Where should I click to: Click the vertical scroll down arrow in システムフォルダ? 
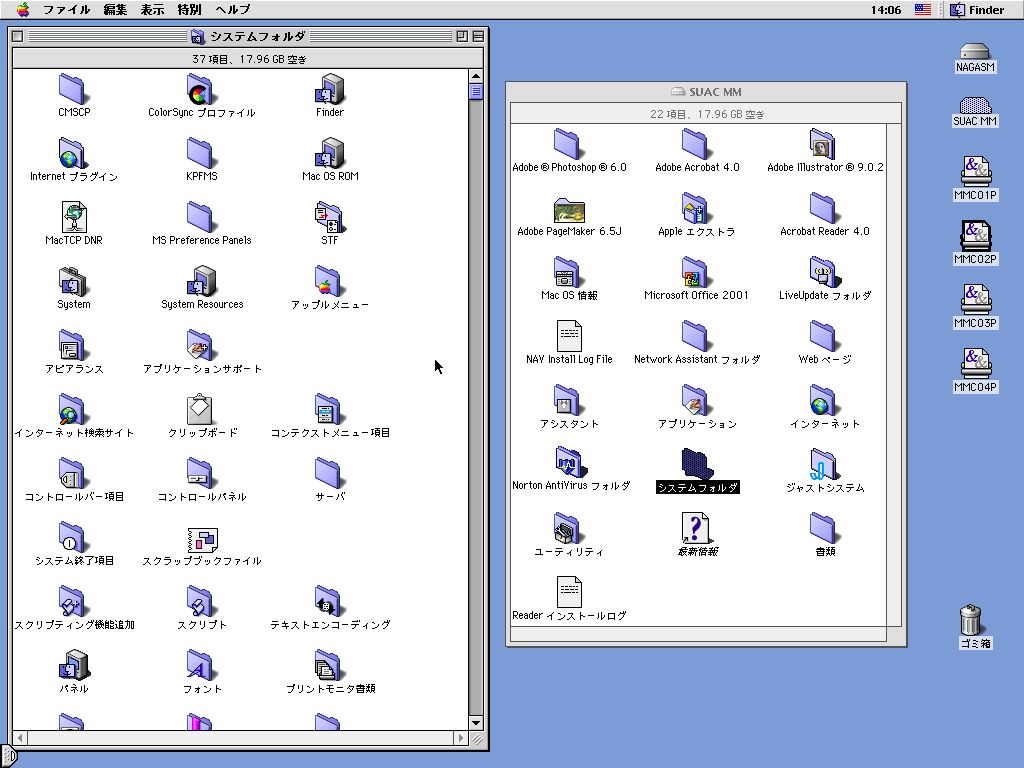coord(476,723)
